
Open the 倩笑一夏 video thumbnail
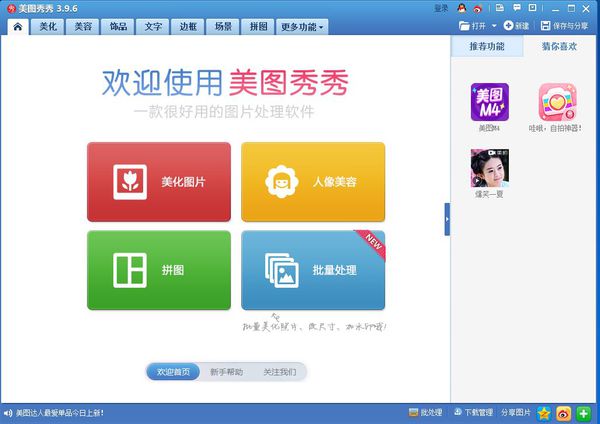pos(490,168)
